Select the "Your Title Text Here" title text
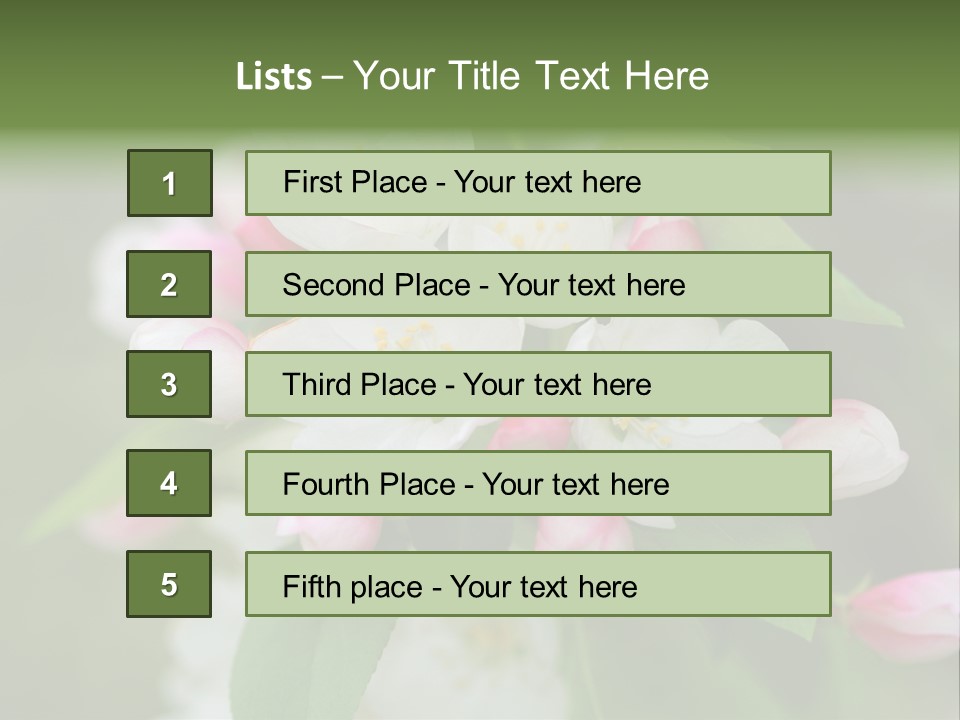 coord(531,76)
